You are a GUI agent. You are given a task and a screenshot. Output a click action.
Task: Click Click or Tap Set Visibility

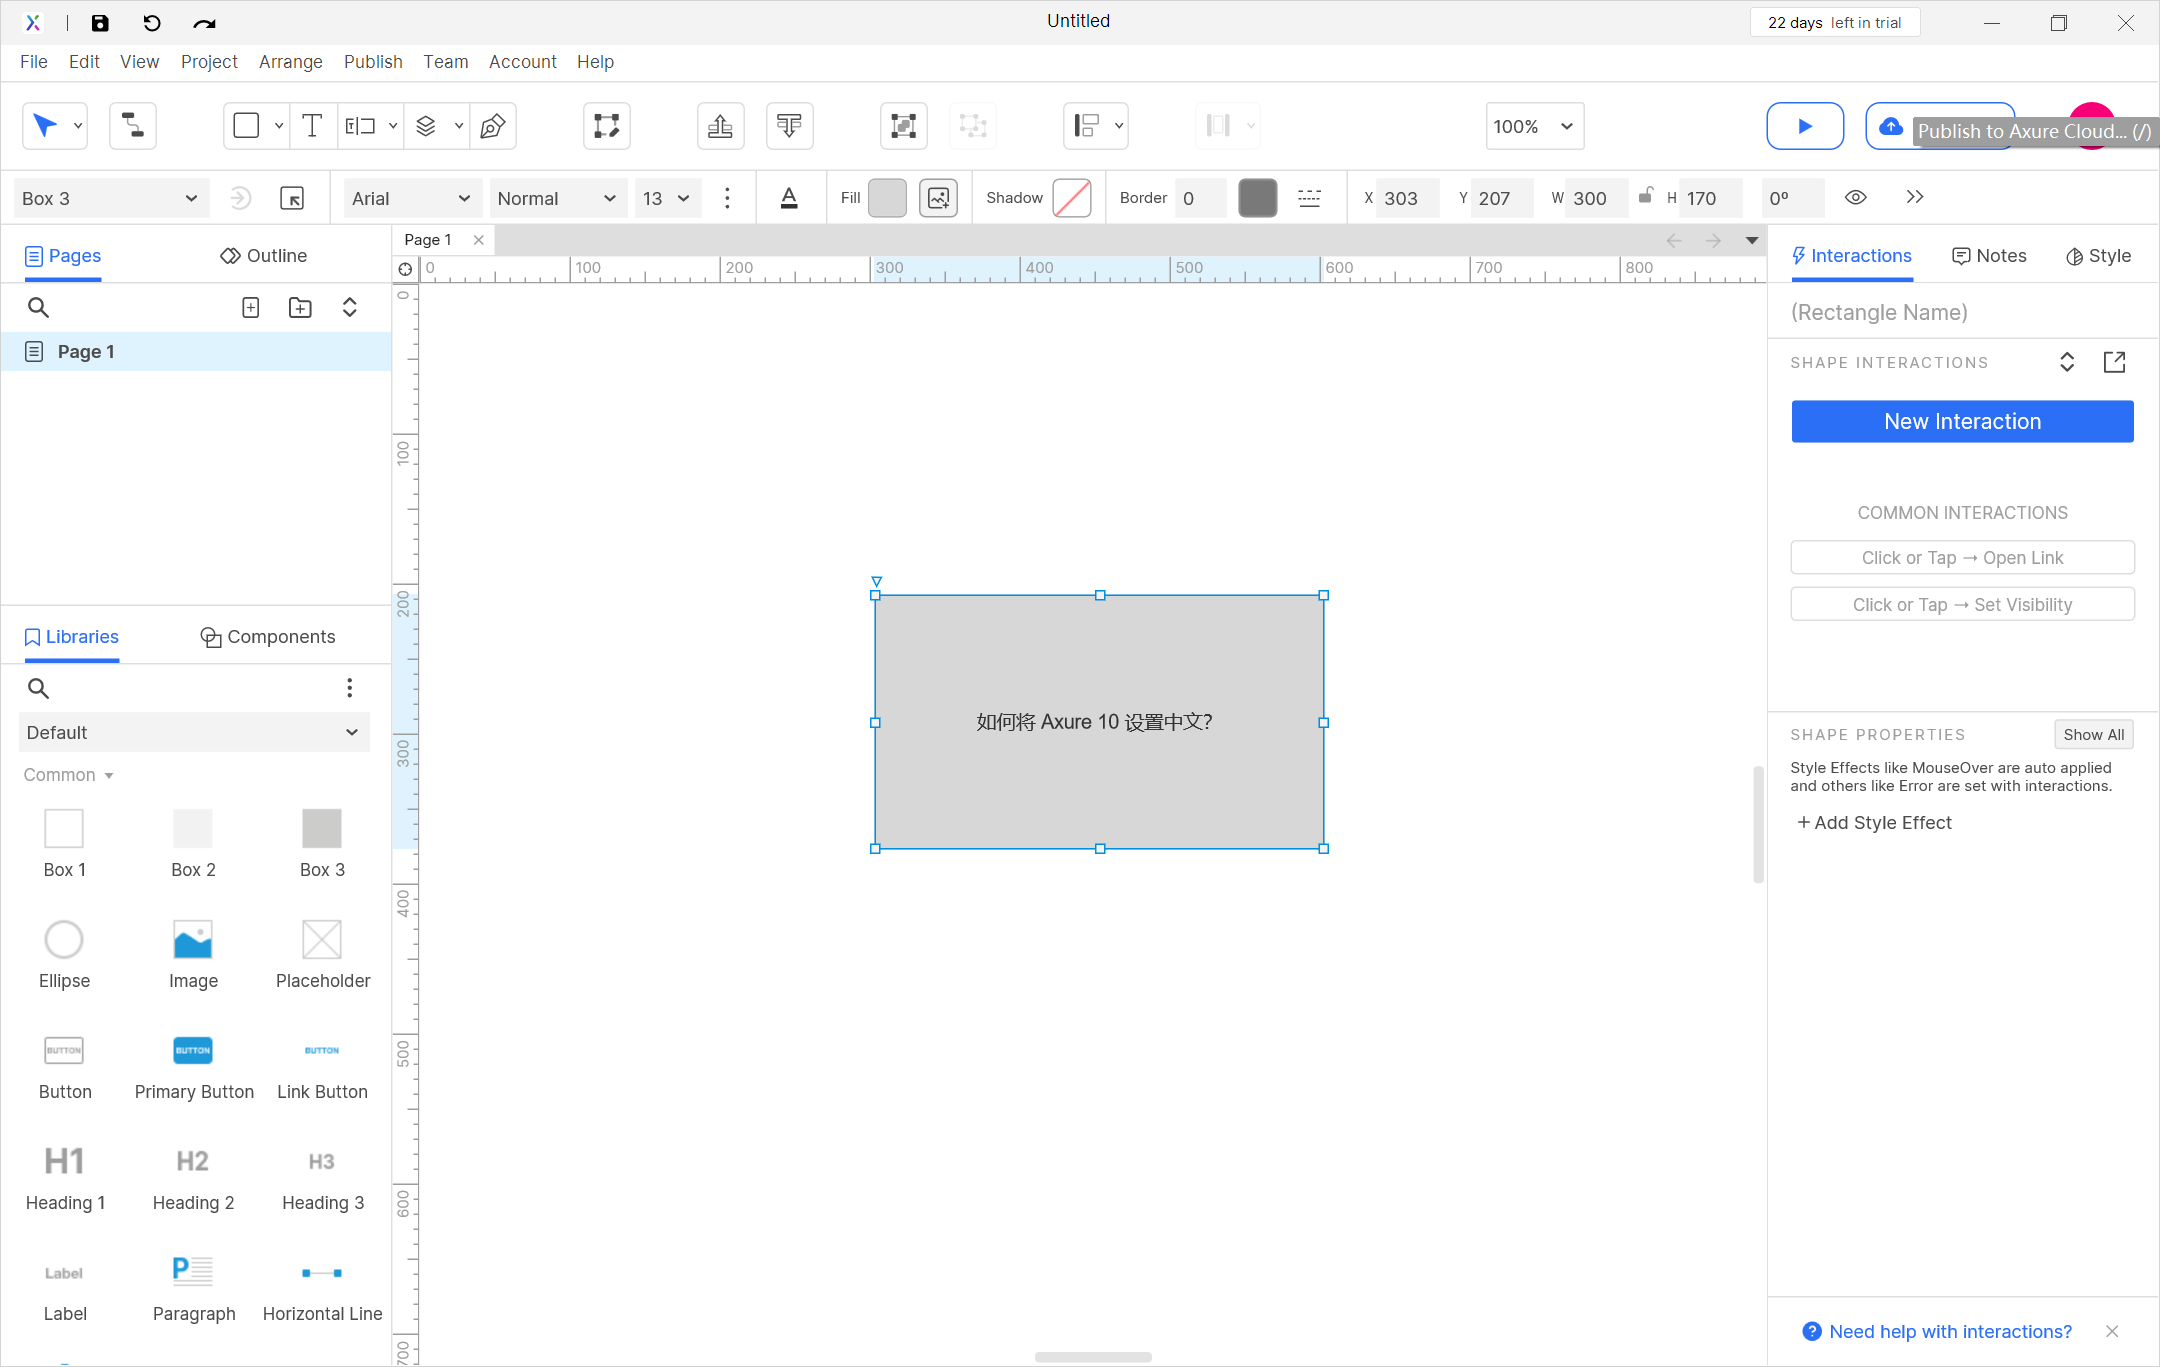tap(1962, 605)
